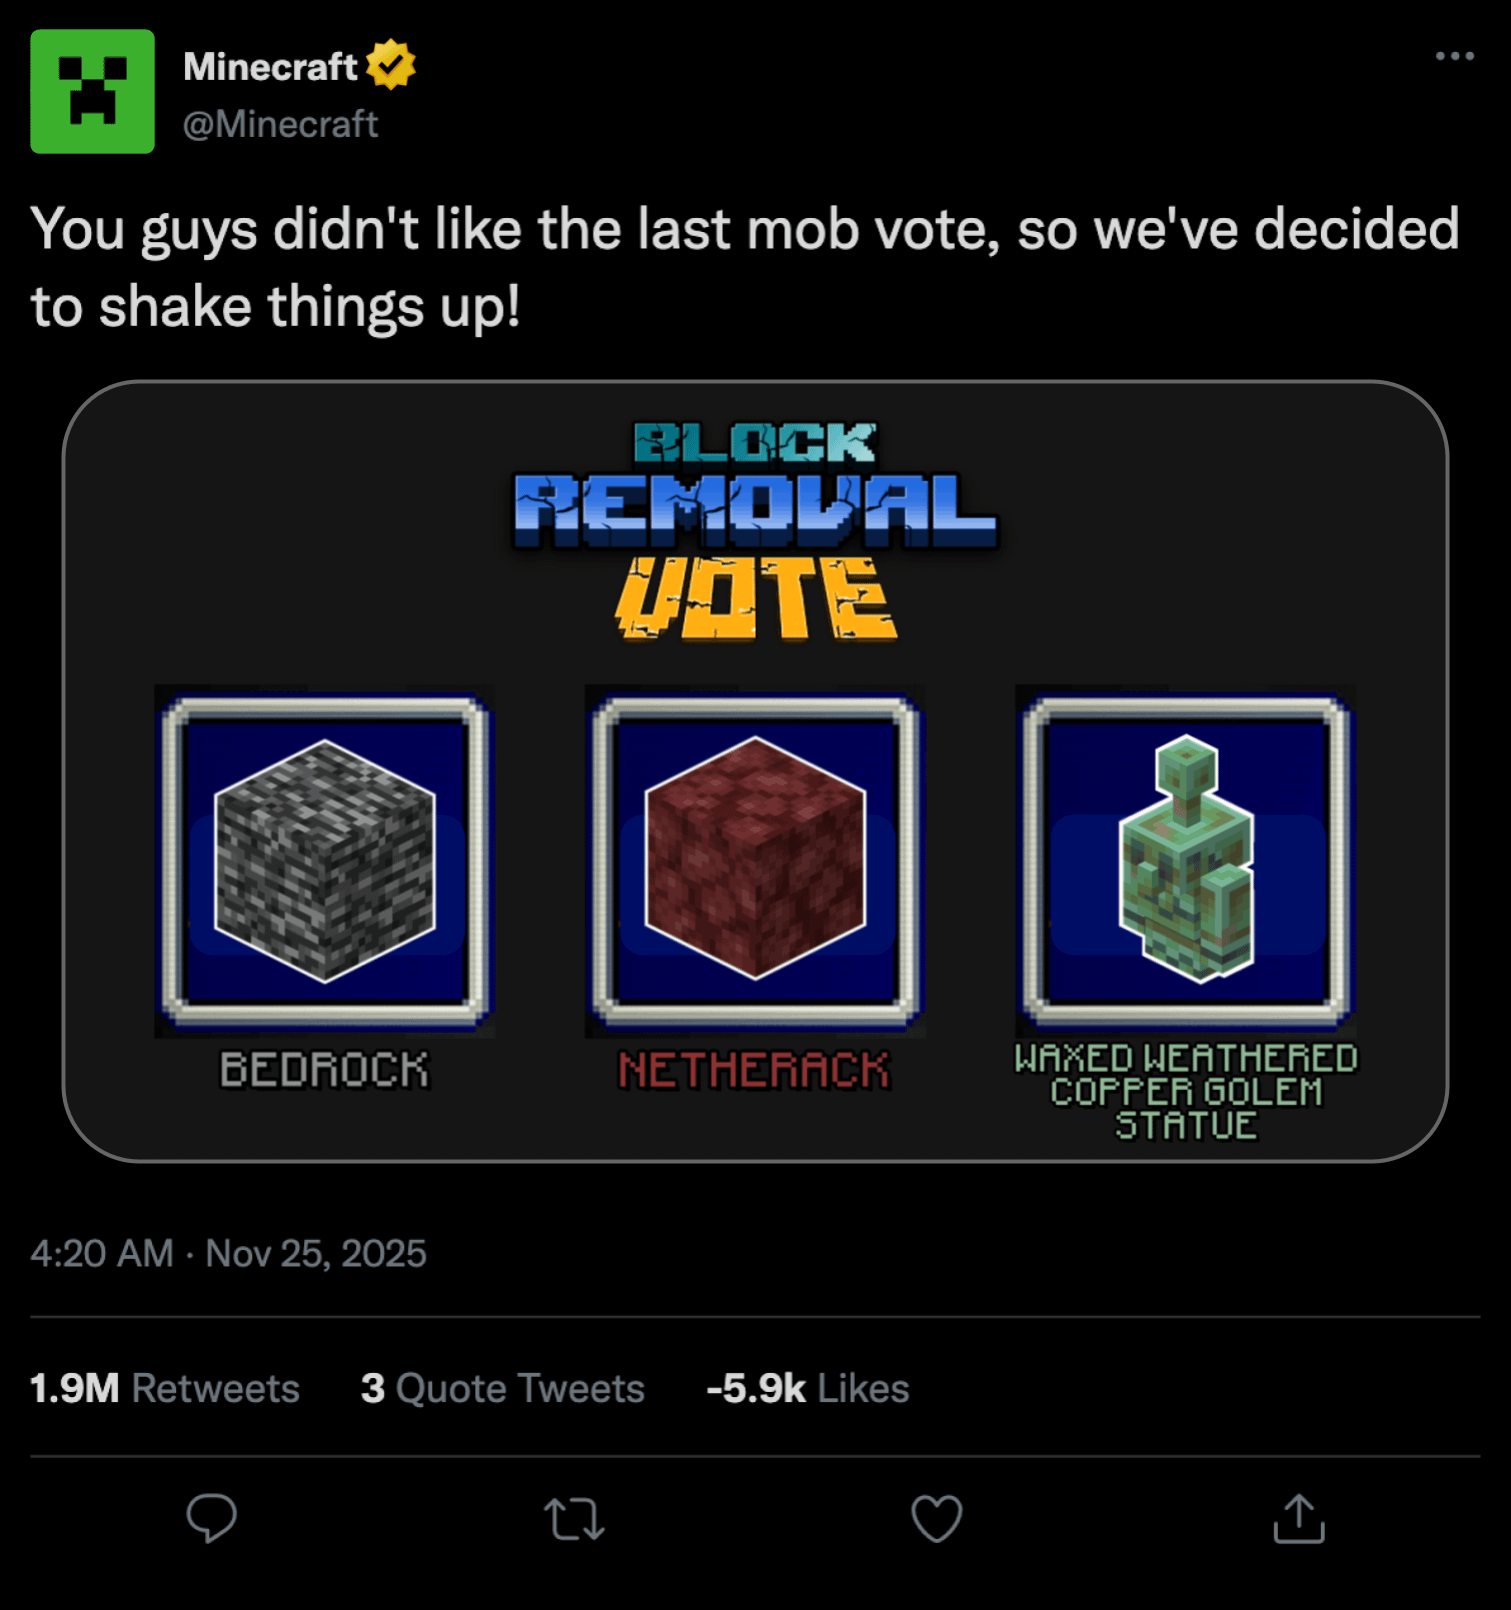
Task: Open the @Minecraft handle link
Action: tap(280, 124)
